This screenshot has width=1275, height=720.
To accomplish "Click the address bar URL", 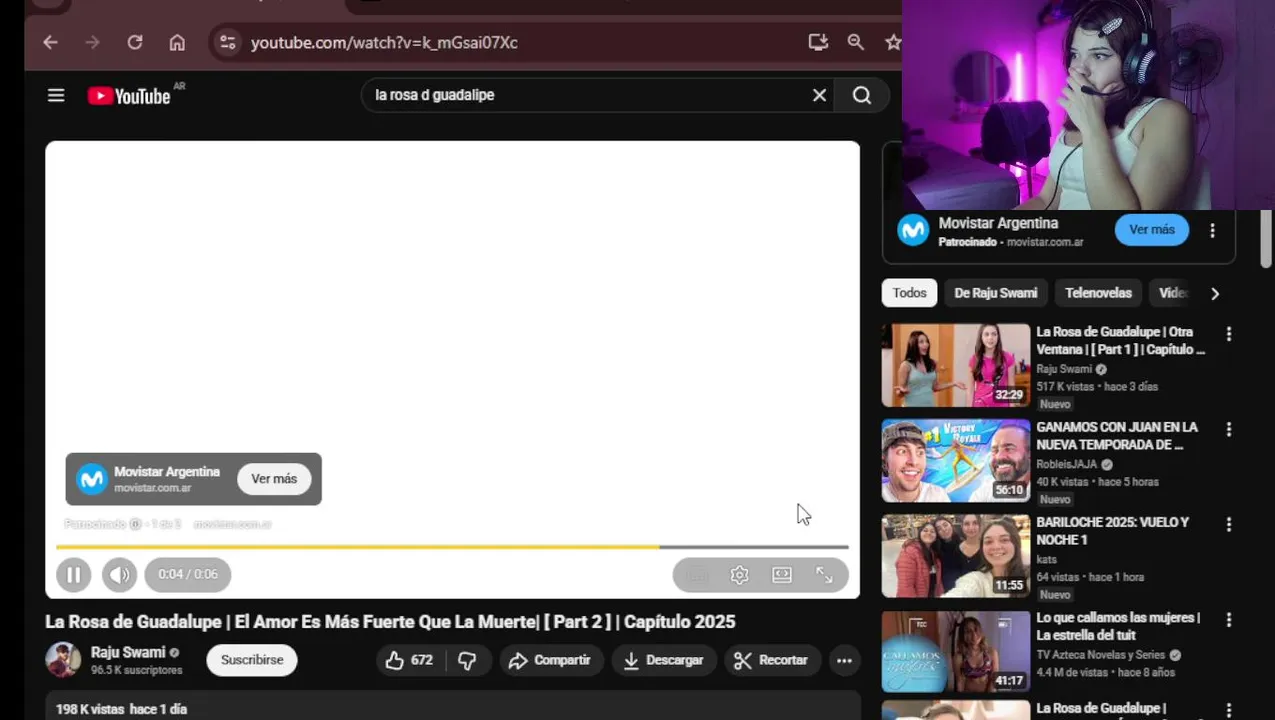I will 384,42.
